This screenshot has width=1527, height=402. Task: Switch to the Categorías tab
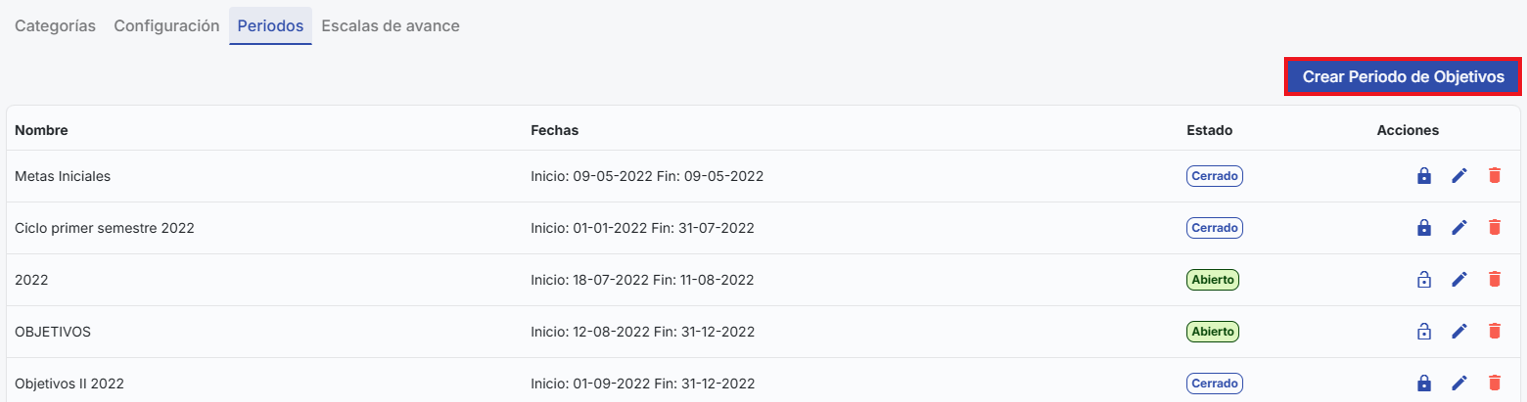(x=55, y=26)
